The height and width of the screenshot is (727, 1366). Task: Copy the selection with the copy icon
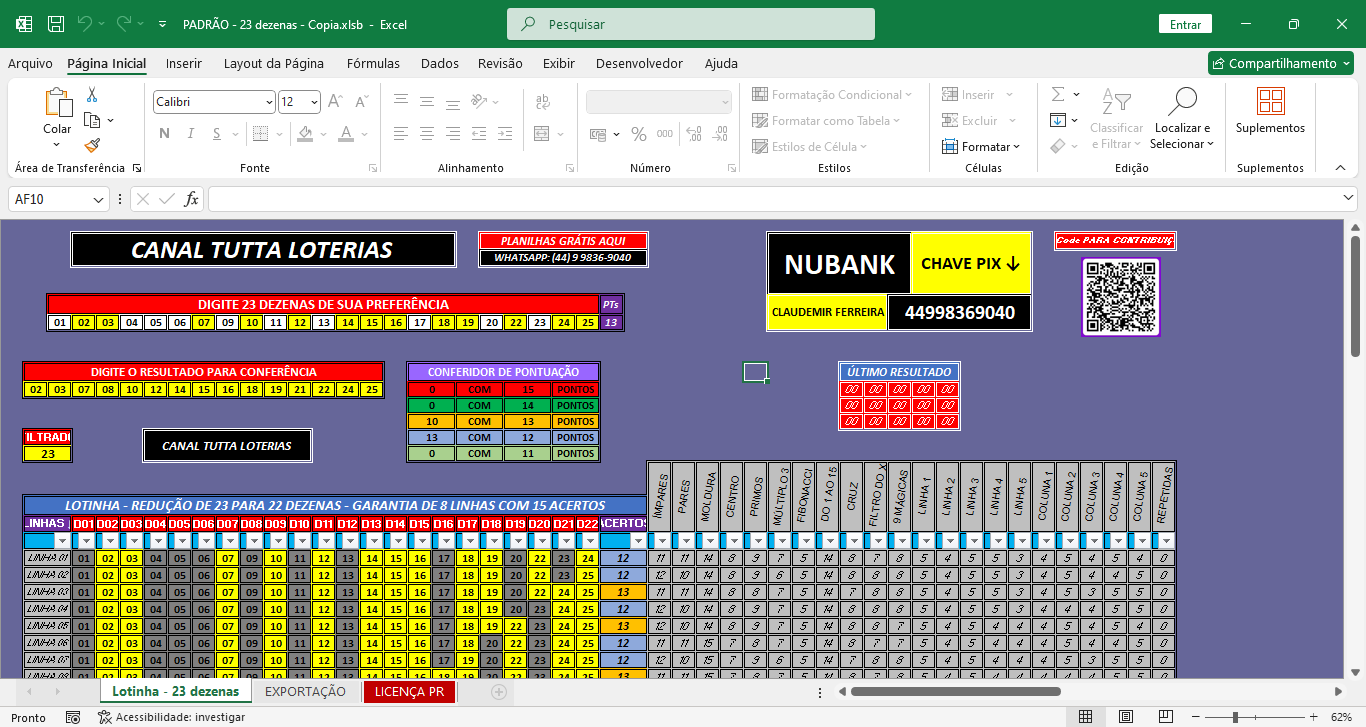pyautogui.click(x=92, y=120)
